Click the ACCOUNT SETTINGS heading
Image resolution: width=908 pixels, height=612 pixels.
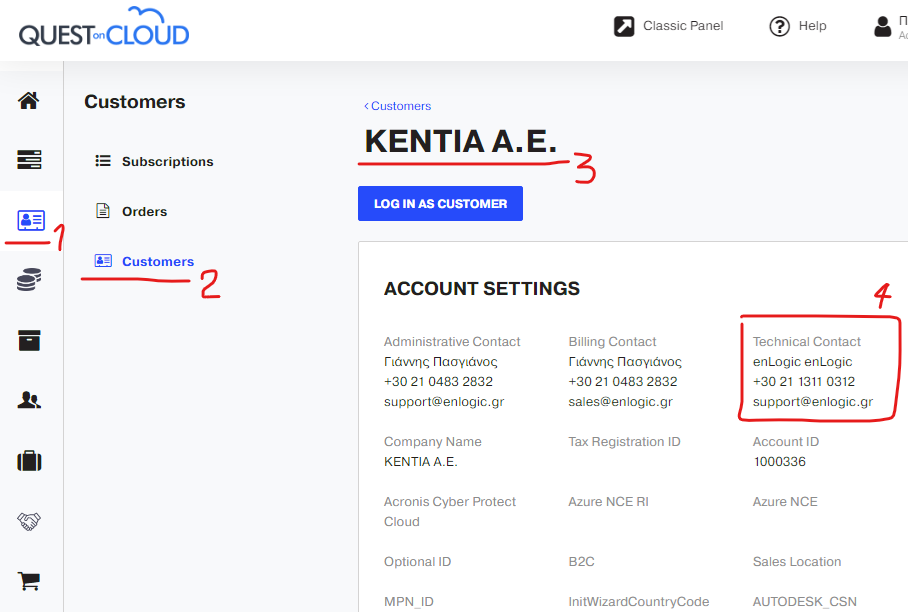click(482, 288)
